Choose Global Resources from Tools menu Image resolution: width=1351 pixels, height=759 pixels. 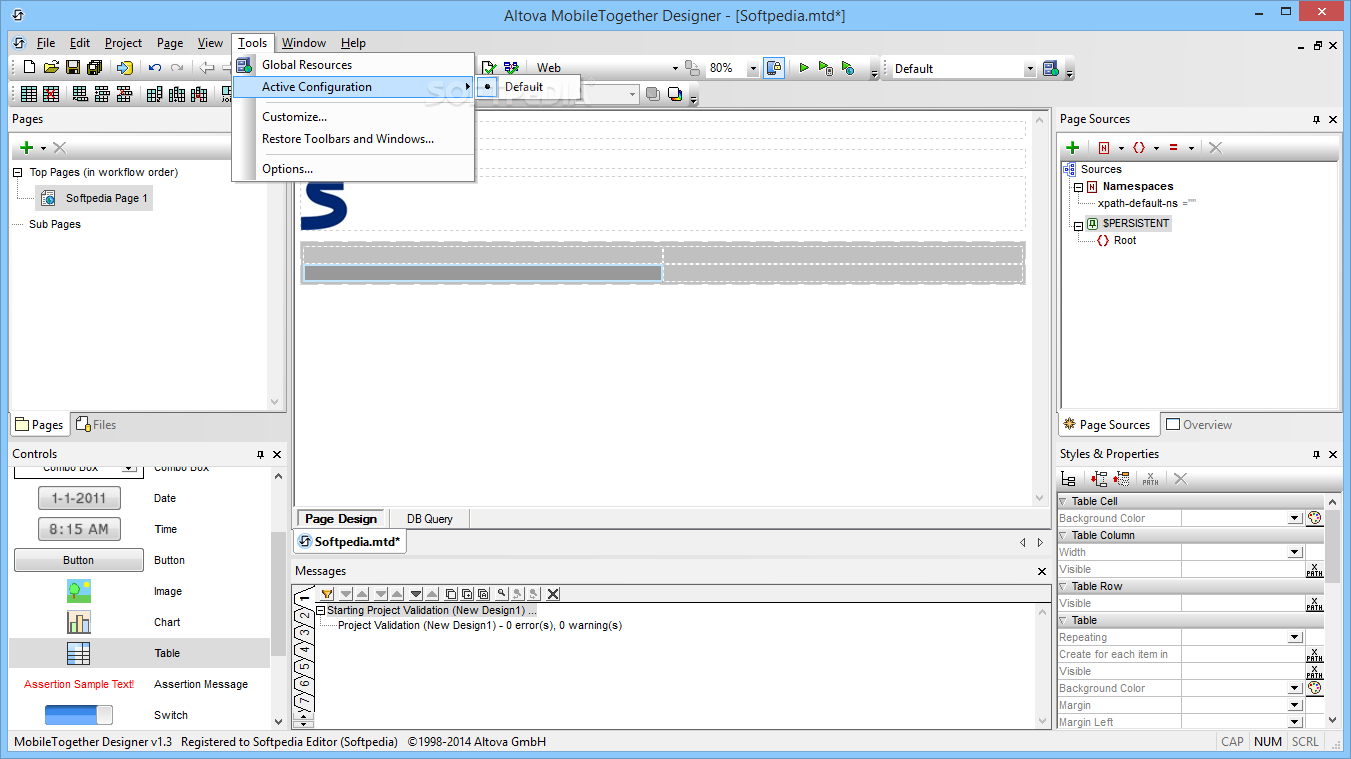[354, 65]
